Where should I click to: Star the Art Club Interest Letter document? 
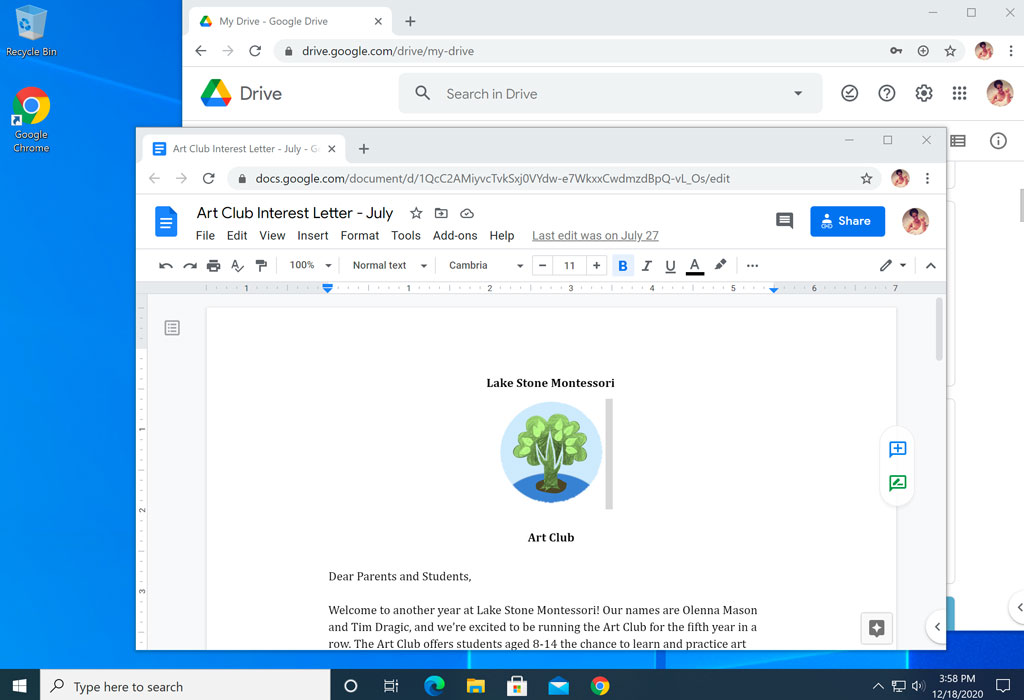coord(416,213)
